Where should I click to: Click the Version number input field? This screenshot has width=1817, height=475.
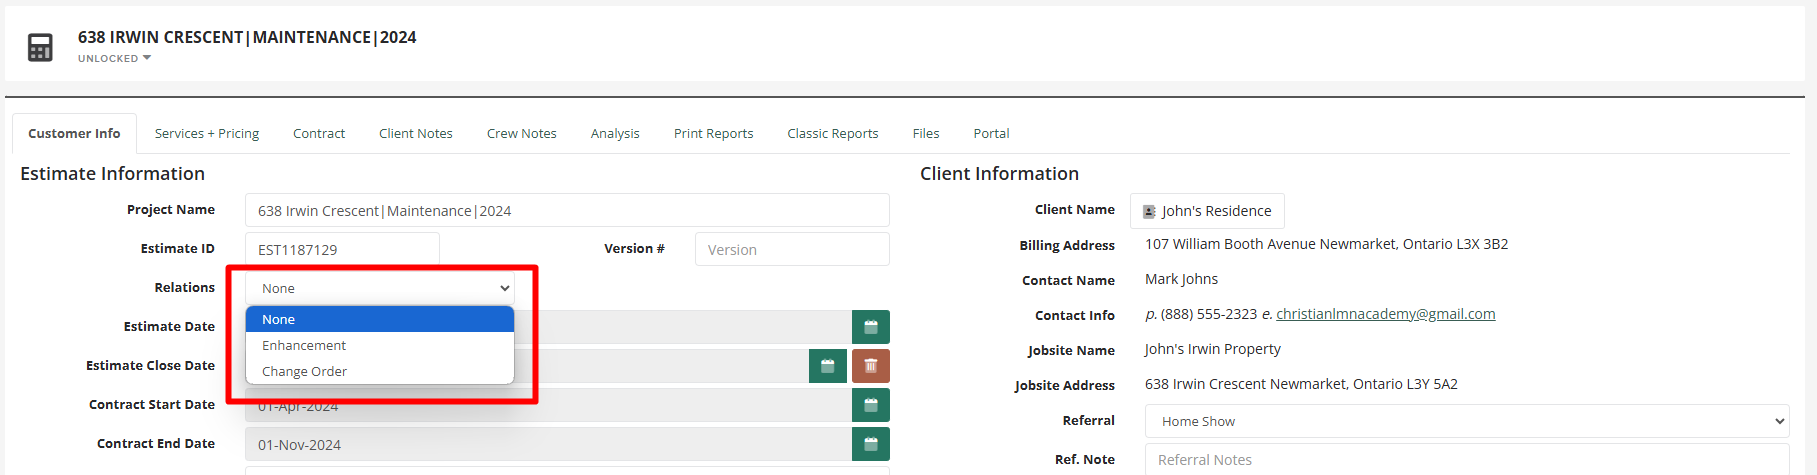click(792, 250)
